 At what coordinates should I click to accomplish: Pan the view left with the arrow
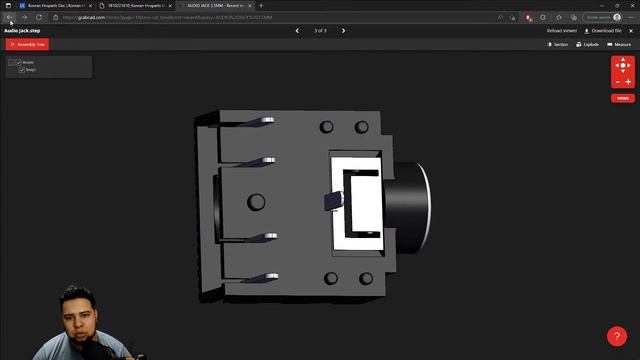coord(617,65)
